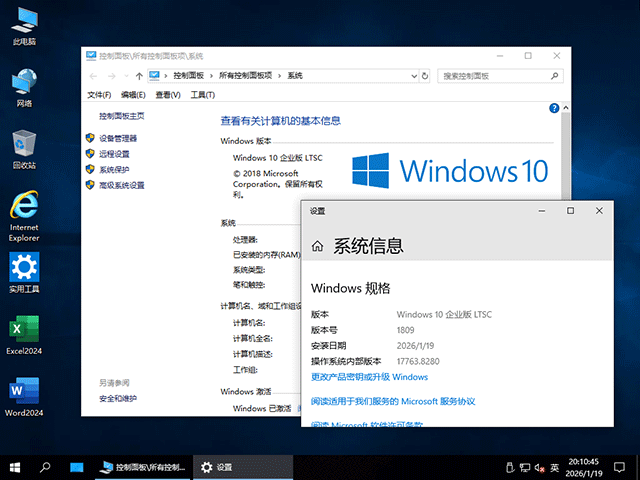
Task: Open 设备管理器 link
Action: [118, 138]
